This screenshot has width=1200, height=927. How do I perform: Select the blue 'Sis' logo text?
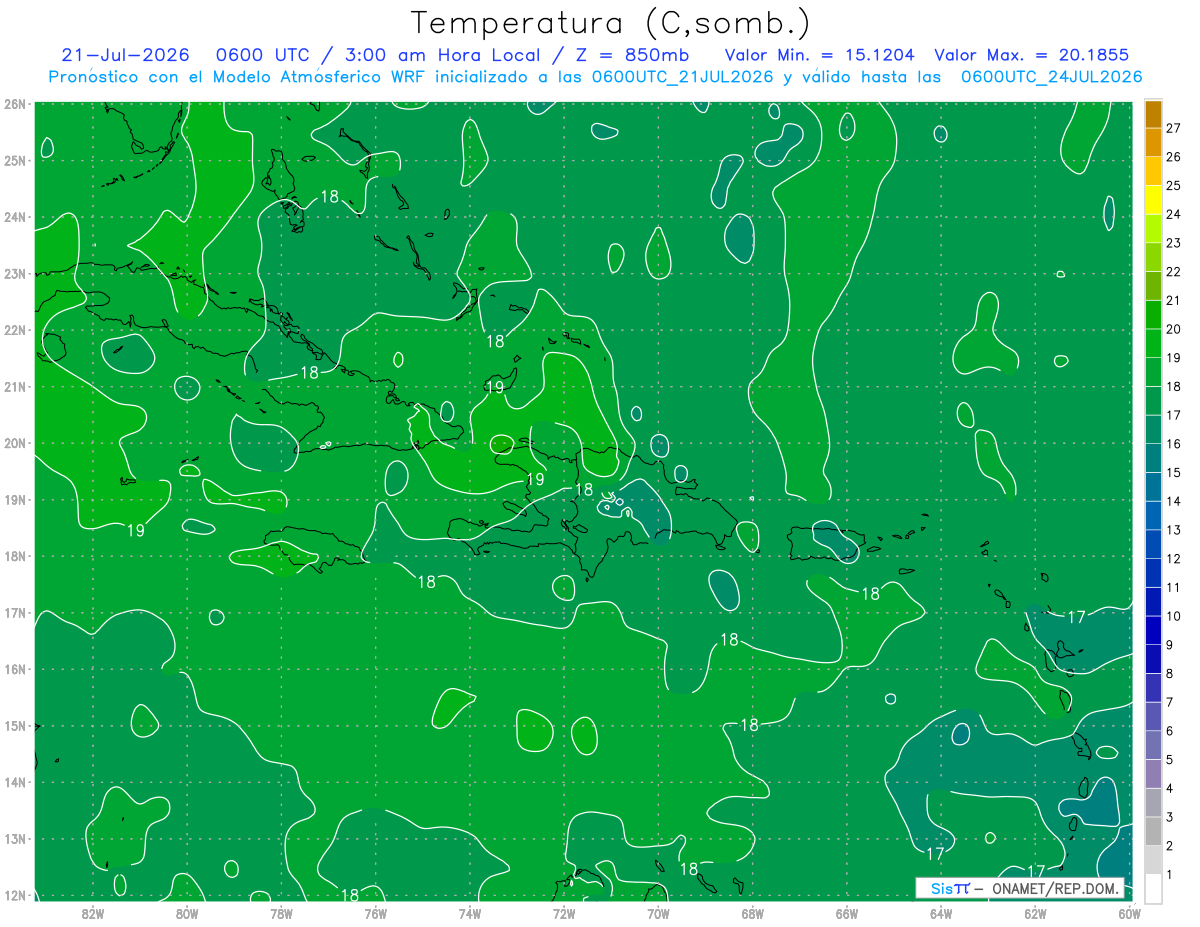pyautogui.click(x=940, y=887)
